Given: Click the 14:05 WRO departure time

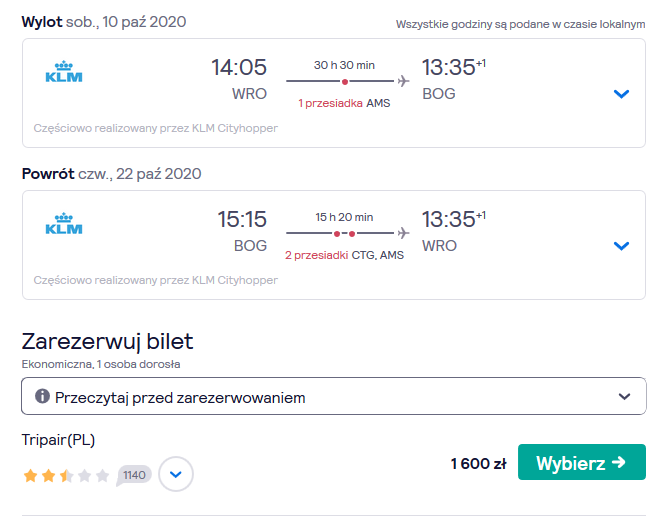Looking at the screenshot, I should pyautogui.click(x=239, y=79).
